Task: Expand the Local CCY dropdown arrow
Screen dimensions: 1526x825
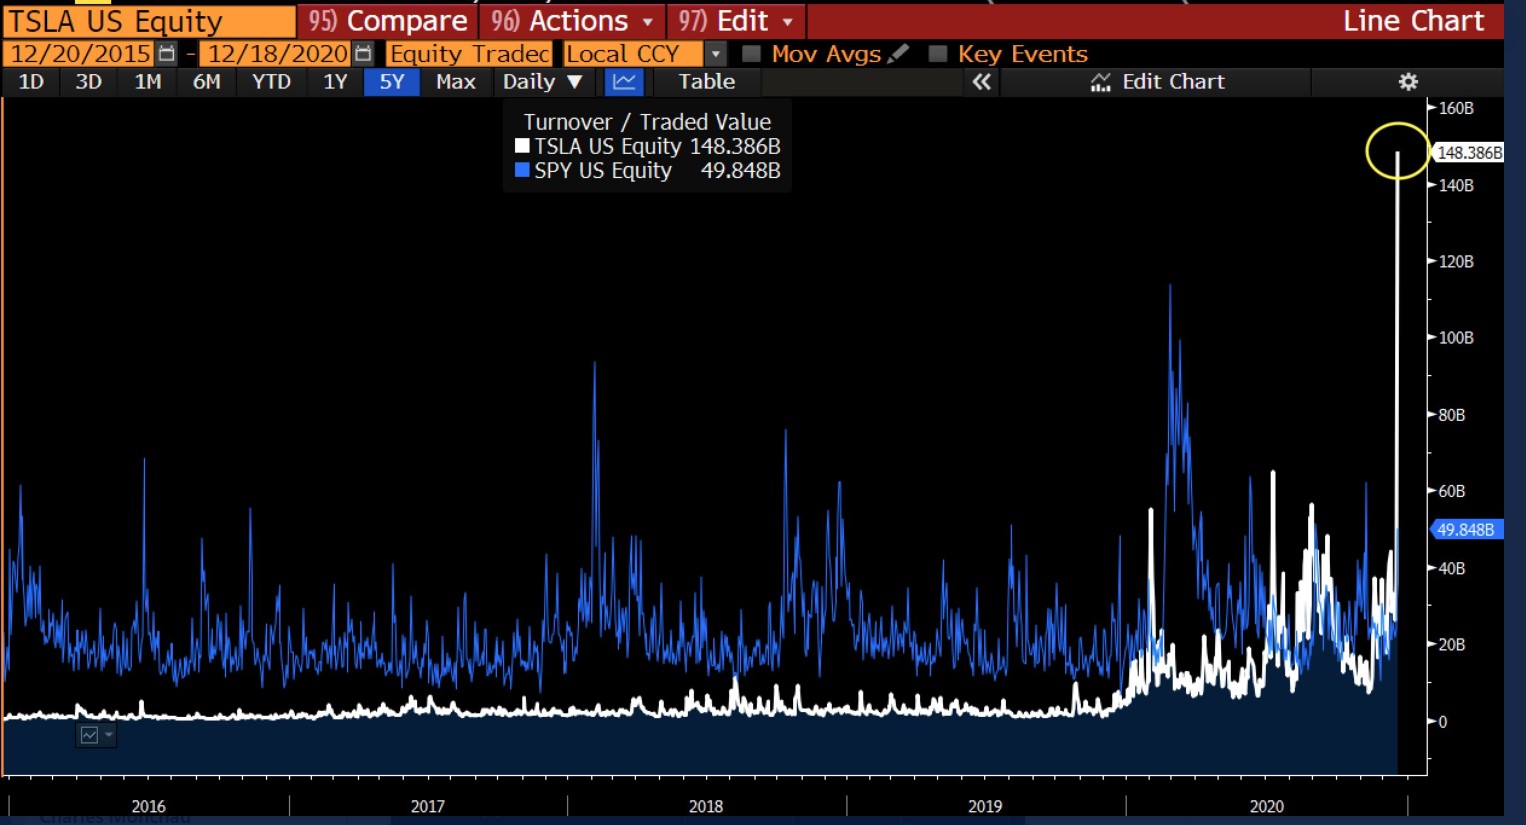Action: click(716, 54)
